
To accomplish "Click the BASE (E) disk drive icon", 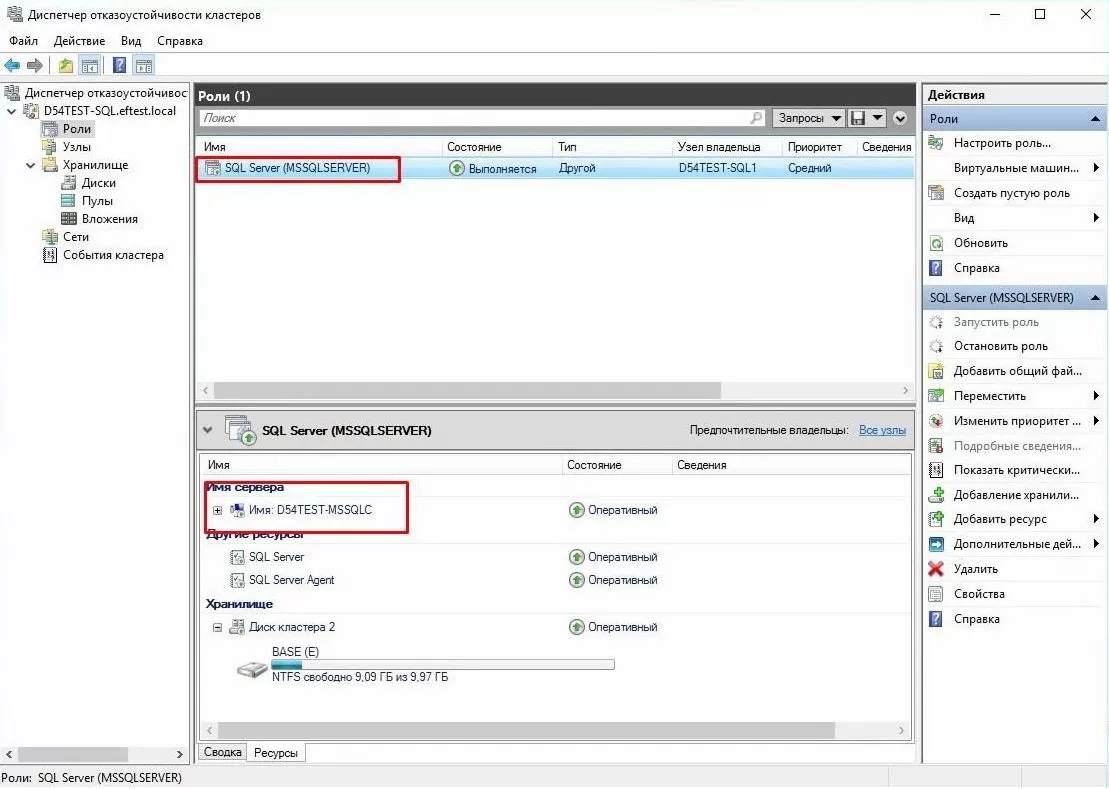I will tap(252, 669).
